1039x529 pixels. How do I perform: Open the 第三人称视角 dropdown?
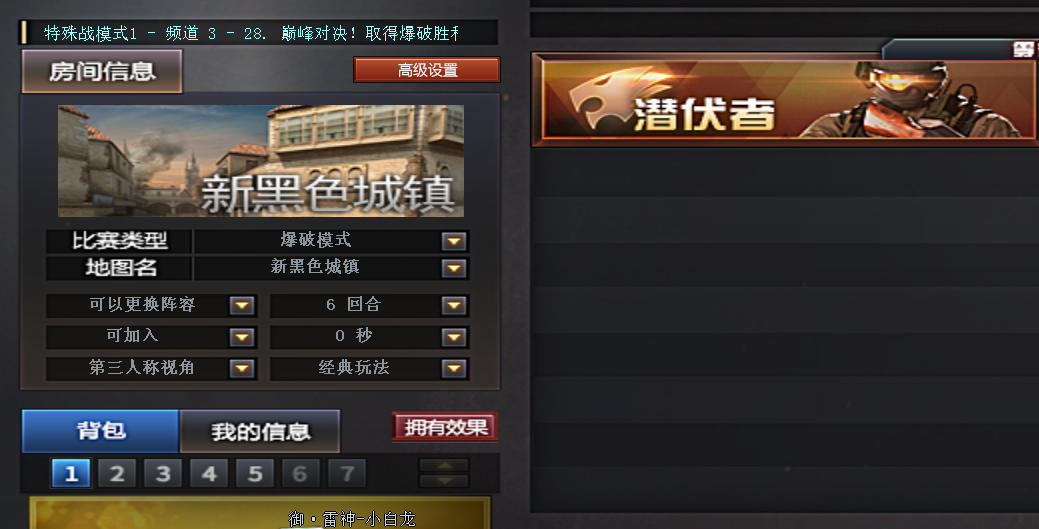coord(242,369)
